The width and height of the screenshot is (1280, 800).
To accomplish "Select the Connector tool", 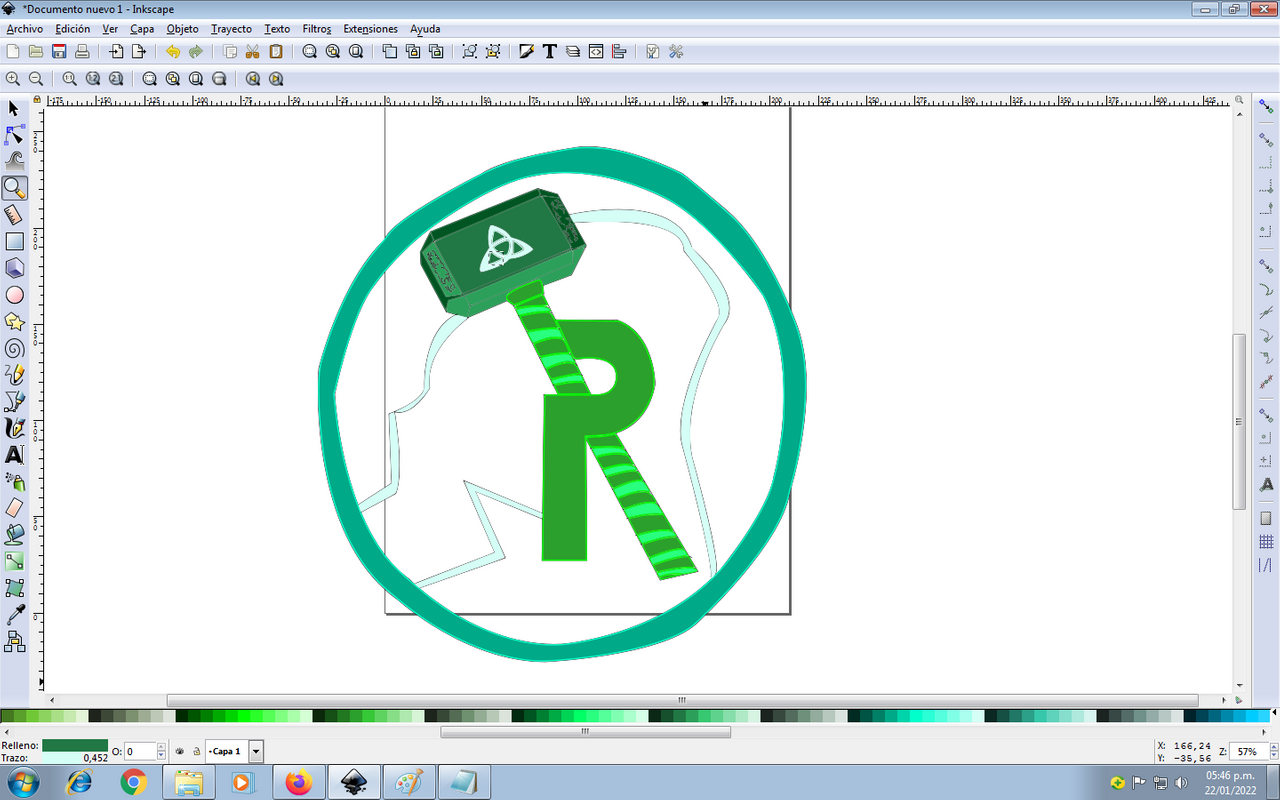I will (x=14, y=641).
